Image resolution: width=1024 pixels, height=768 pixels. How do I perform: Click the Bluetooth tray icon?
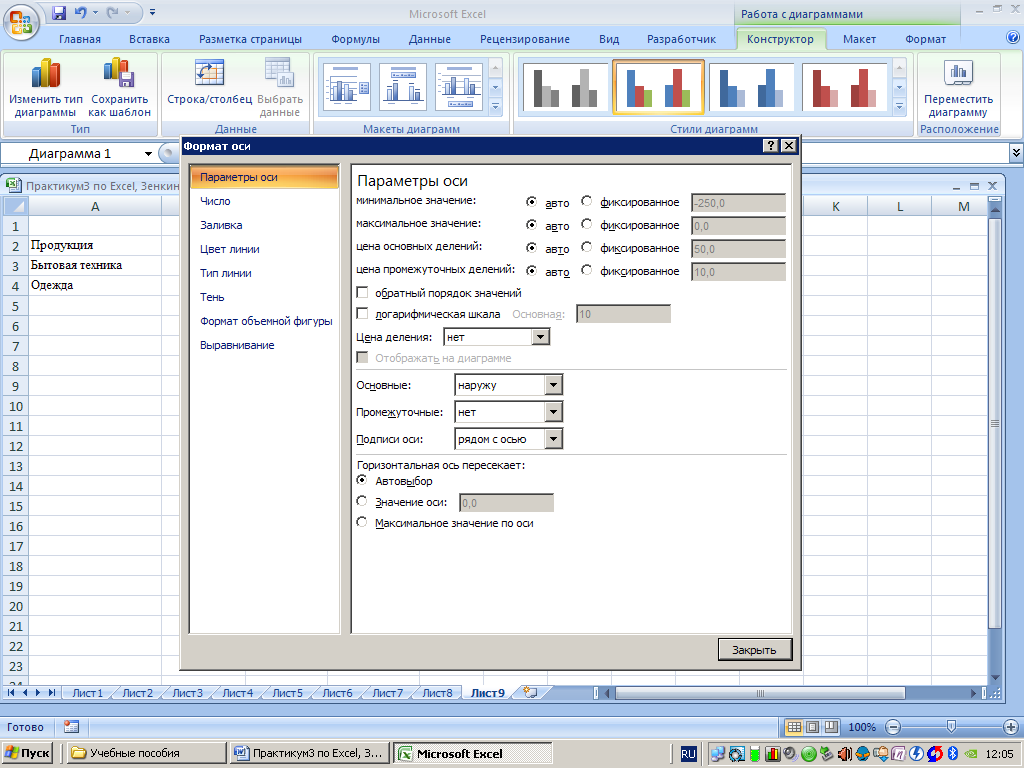click(953, 754)
